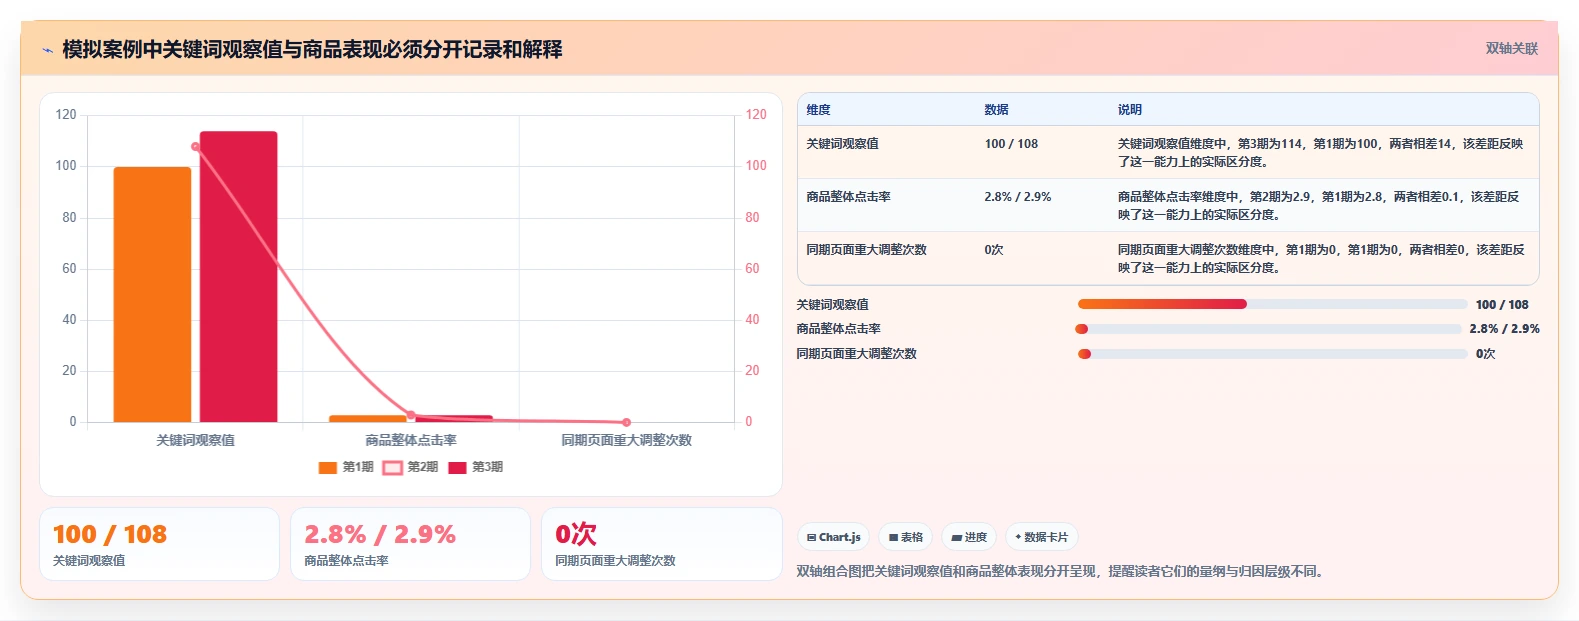
Task: Click the 120 label on the left gray axis
Action: (66, 115)
